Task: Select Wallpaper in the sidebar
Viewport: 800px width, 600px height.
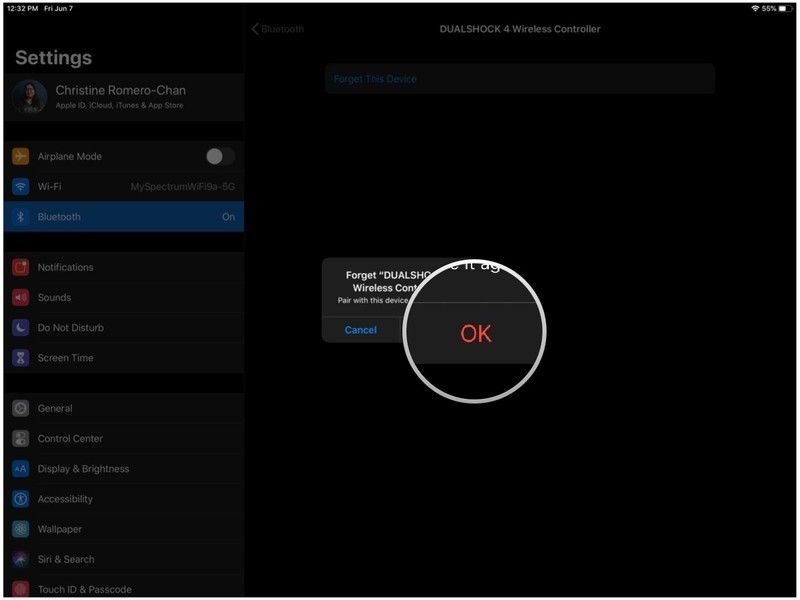Action: [x=59, y=529]
